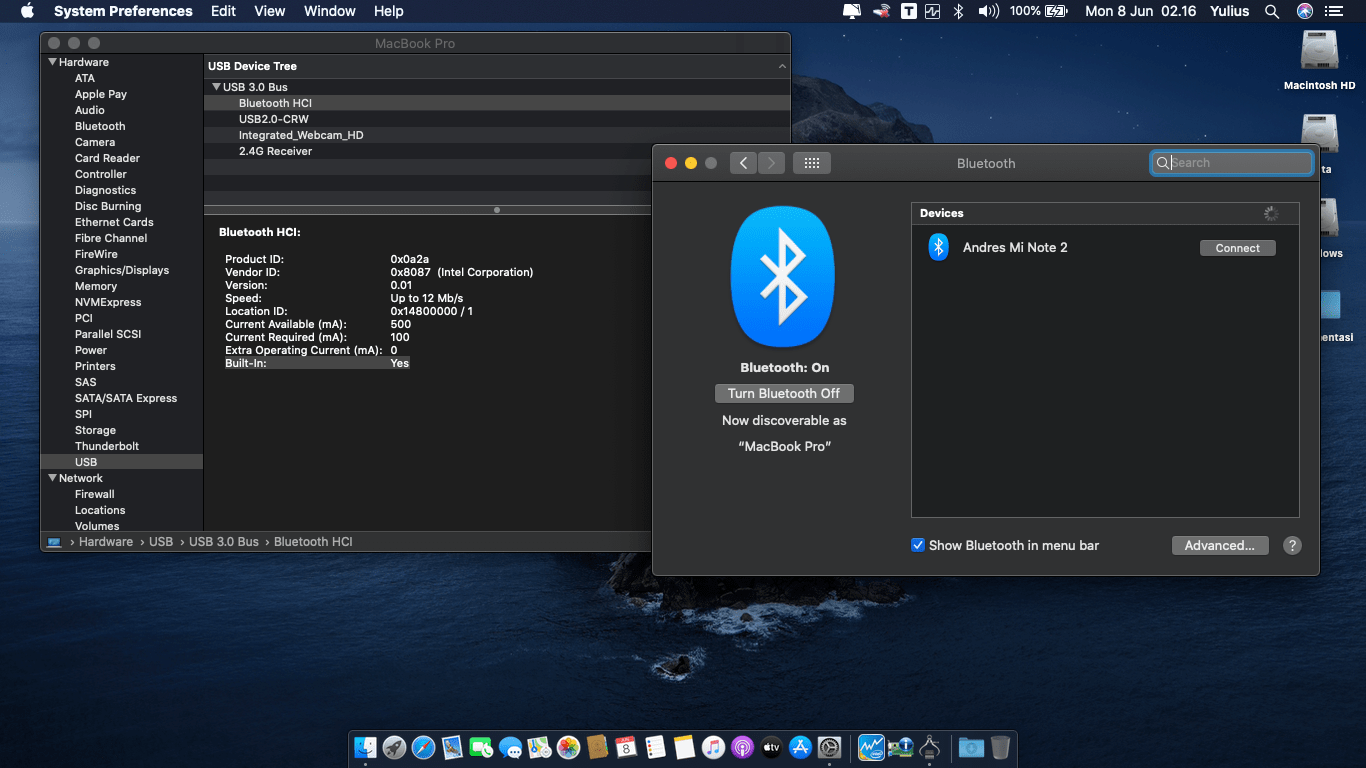Open Intel Power Gadget icon in dock
The height and width of the screenshot is (768, 1366).
(872, 747)
